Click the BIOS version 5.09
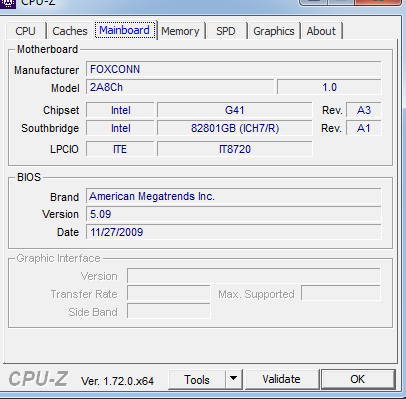406x399 pixels. (x=233, y=214)
